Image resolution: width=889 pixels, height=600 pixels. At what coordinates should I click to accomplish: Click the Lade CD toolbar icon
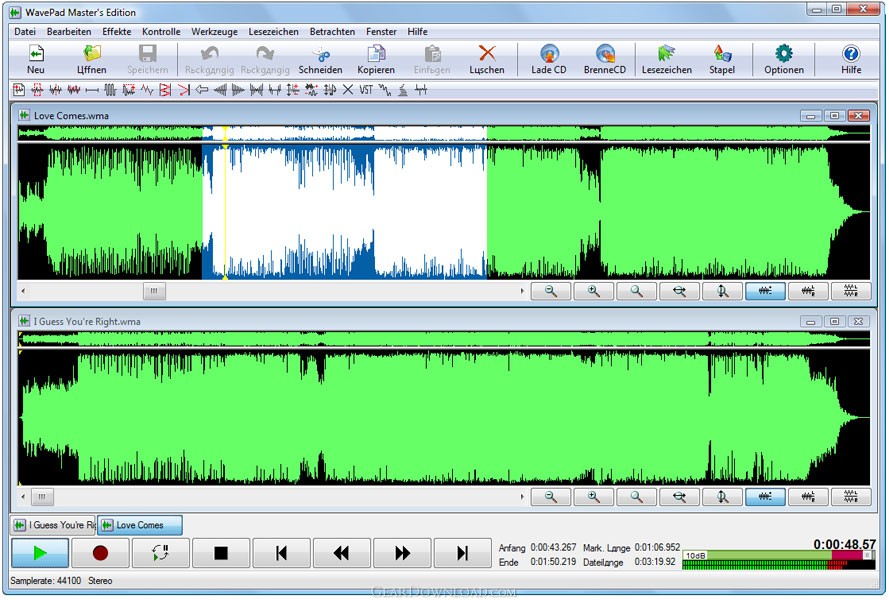pos(548,59)
